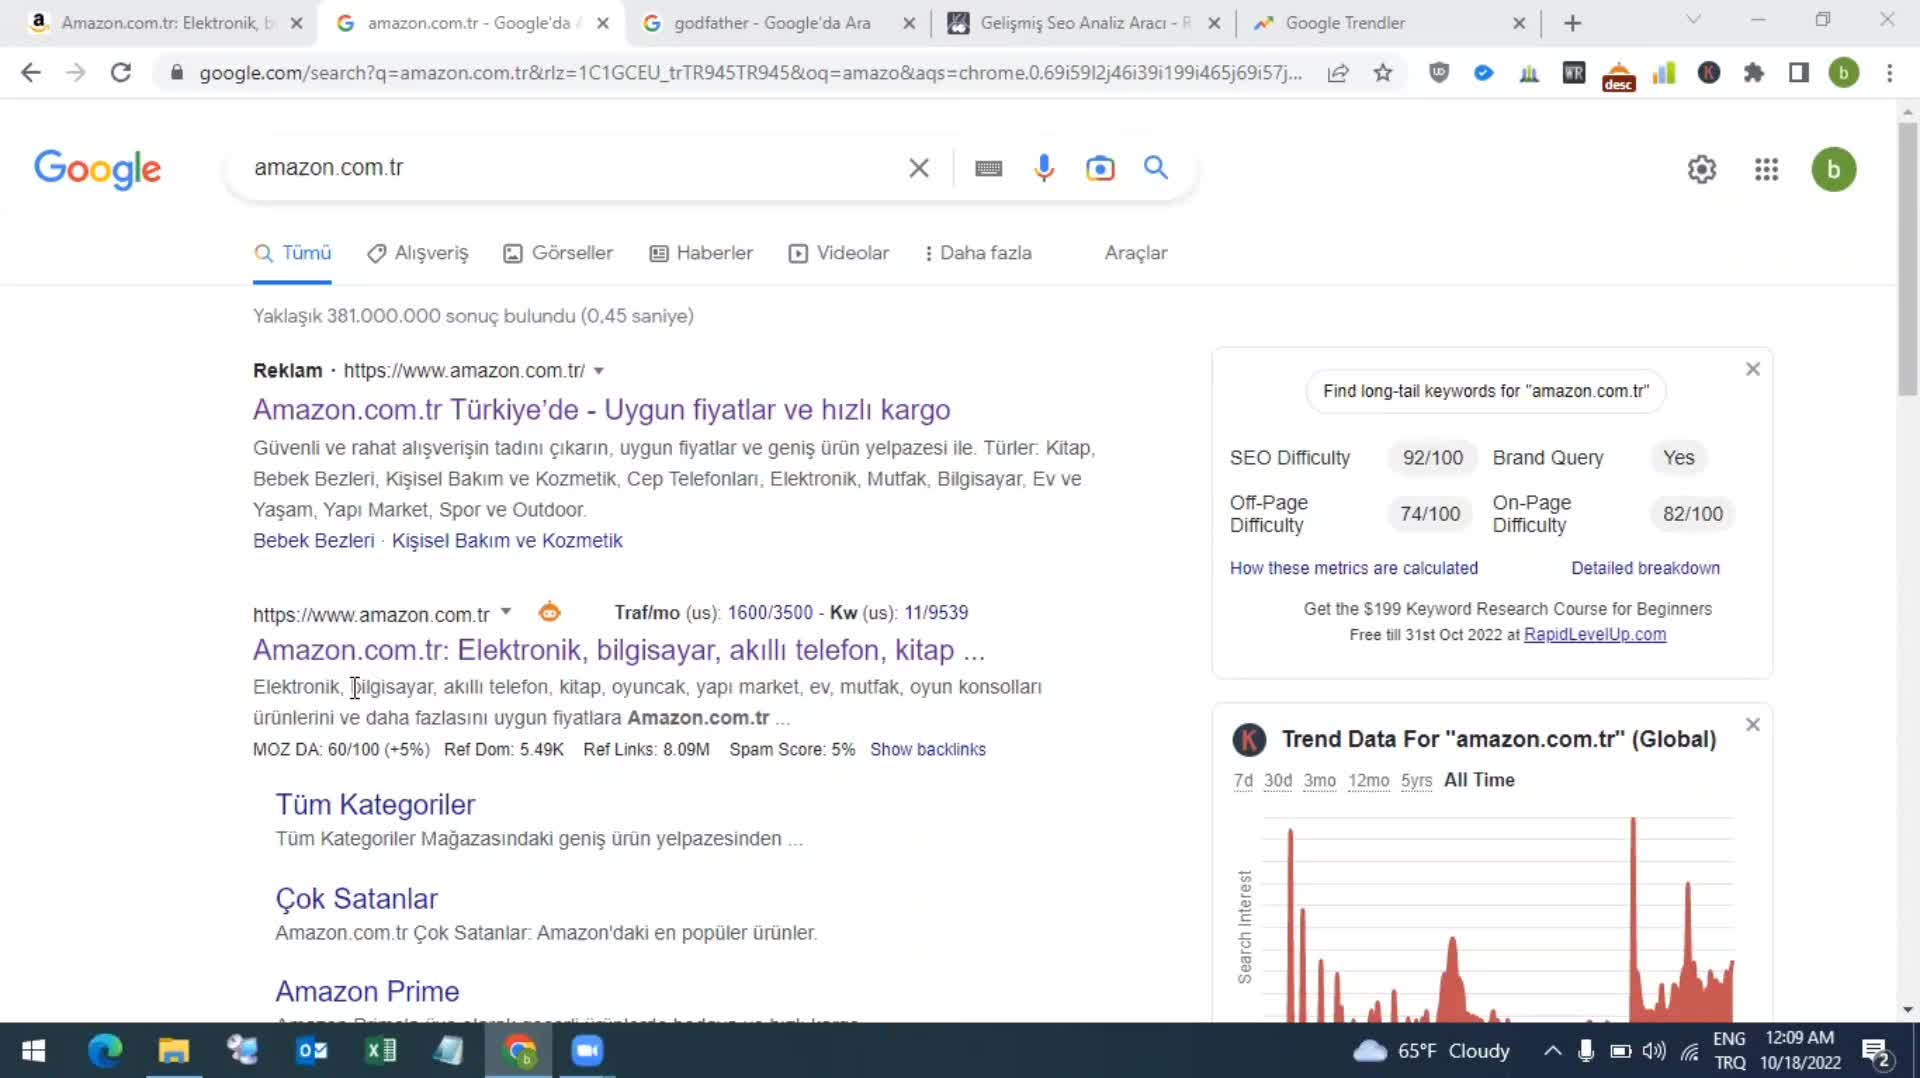Viewport: 1920px width, 1078px height.
Task: Open the tab search chevron
Action: click(1693, 20)
